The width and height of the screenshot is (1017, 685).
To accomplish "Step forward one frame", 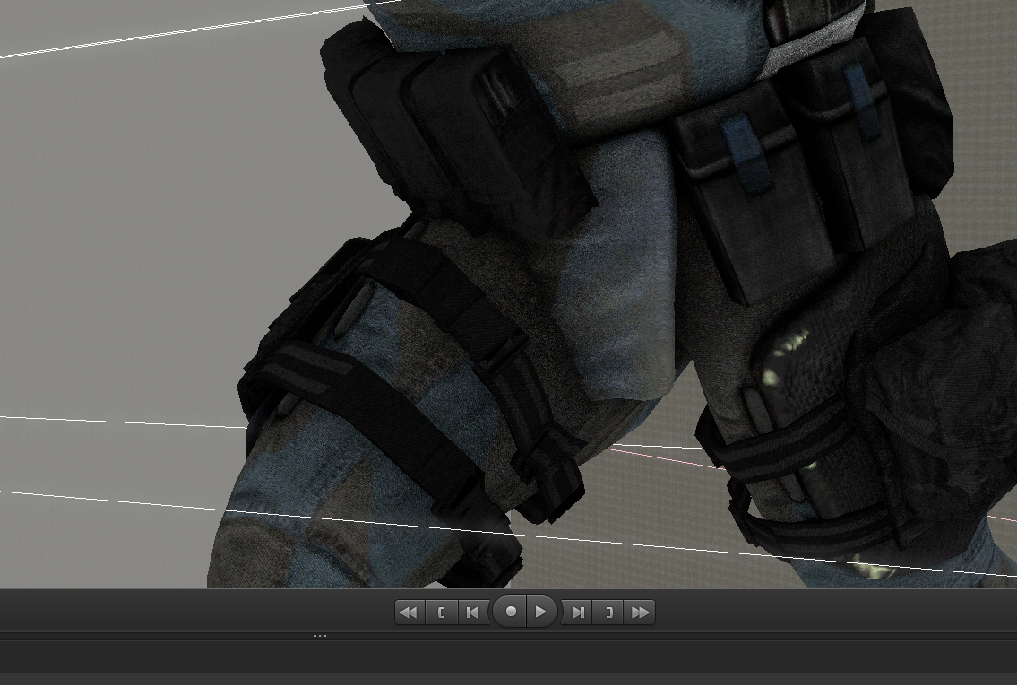I will (x=577, y=612).
